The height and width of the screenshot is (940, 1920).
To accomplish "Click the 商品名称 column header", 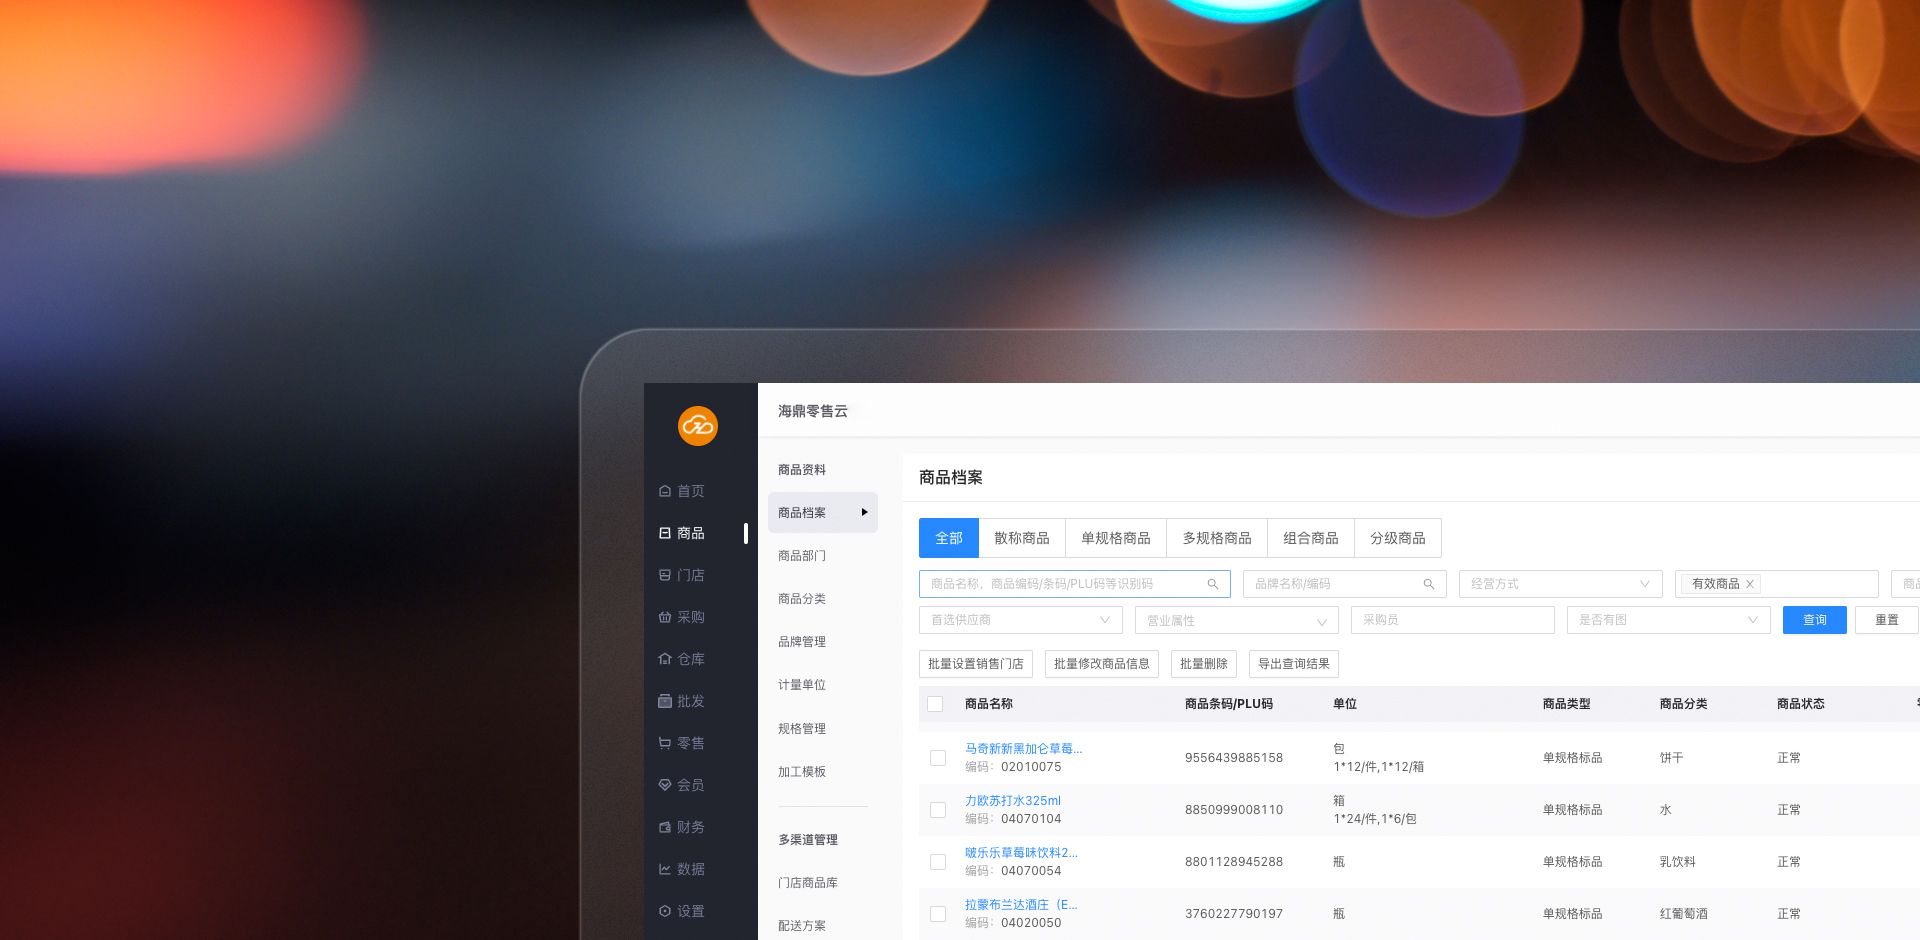I will [989, 704].
